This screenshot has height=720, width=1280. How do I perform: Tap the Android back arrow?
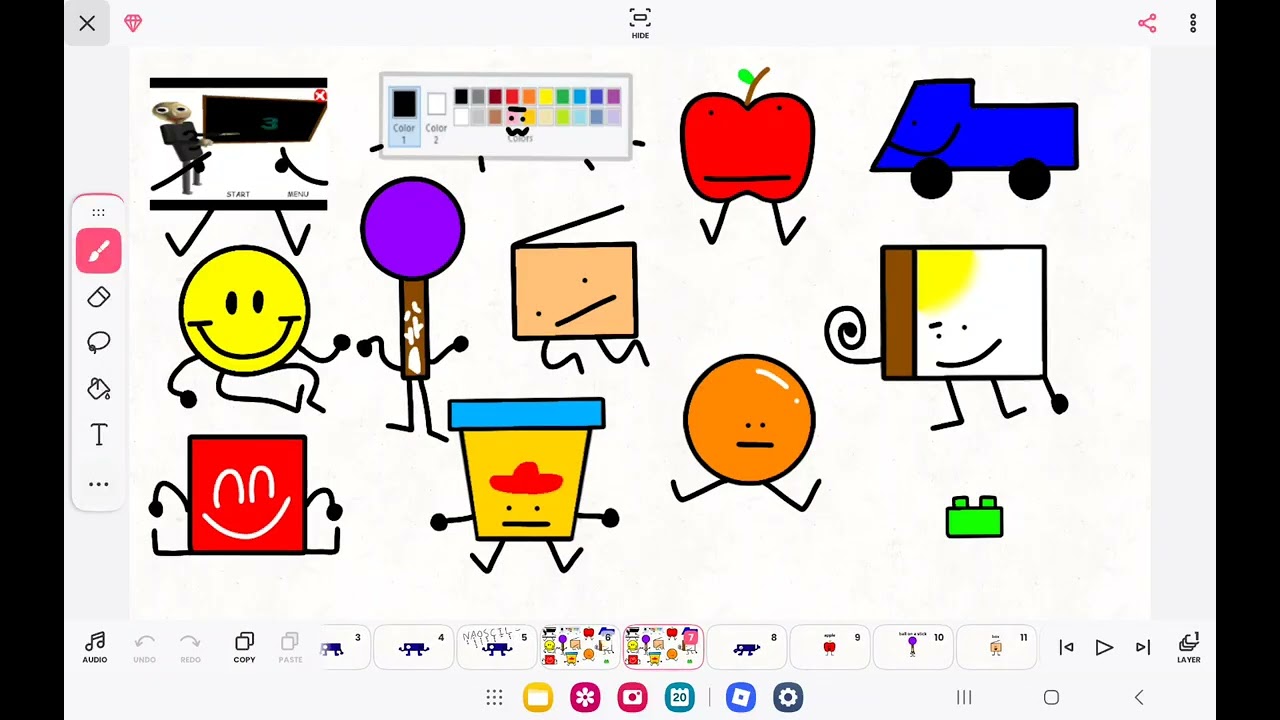tap(1138, 697)
